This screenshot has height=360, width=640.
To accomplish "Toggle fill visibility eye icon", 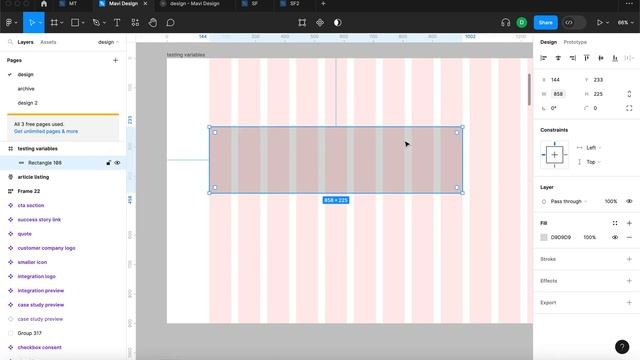I will point(615,237).
